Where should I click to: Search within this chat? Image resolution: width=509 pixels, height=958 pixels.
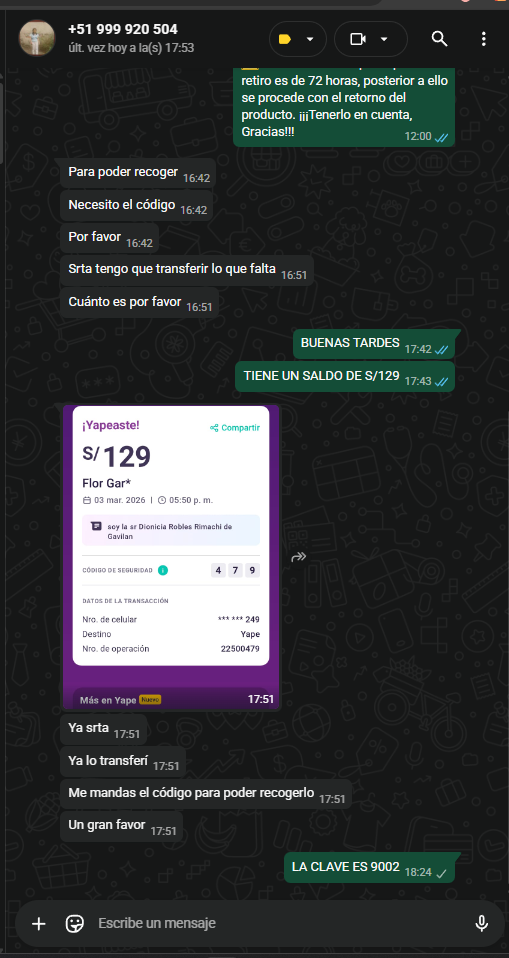coord(439,39)
